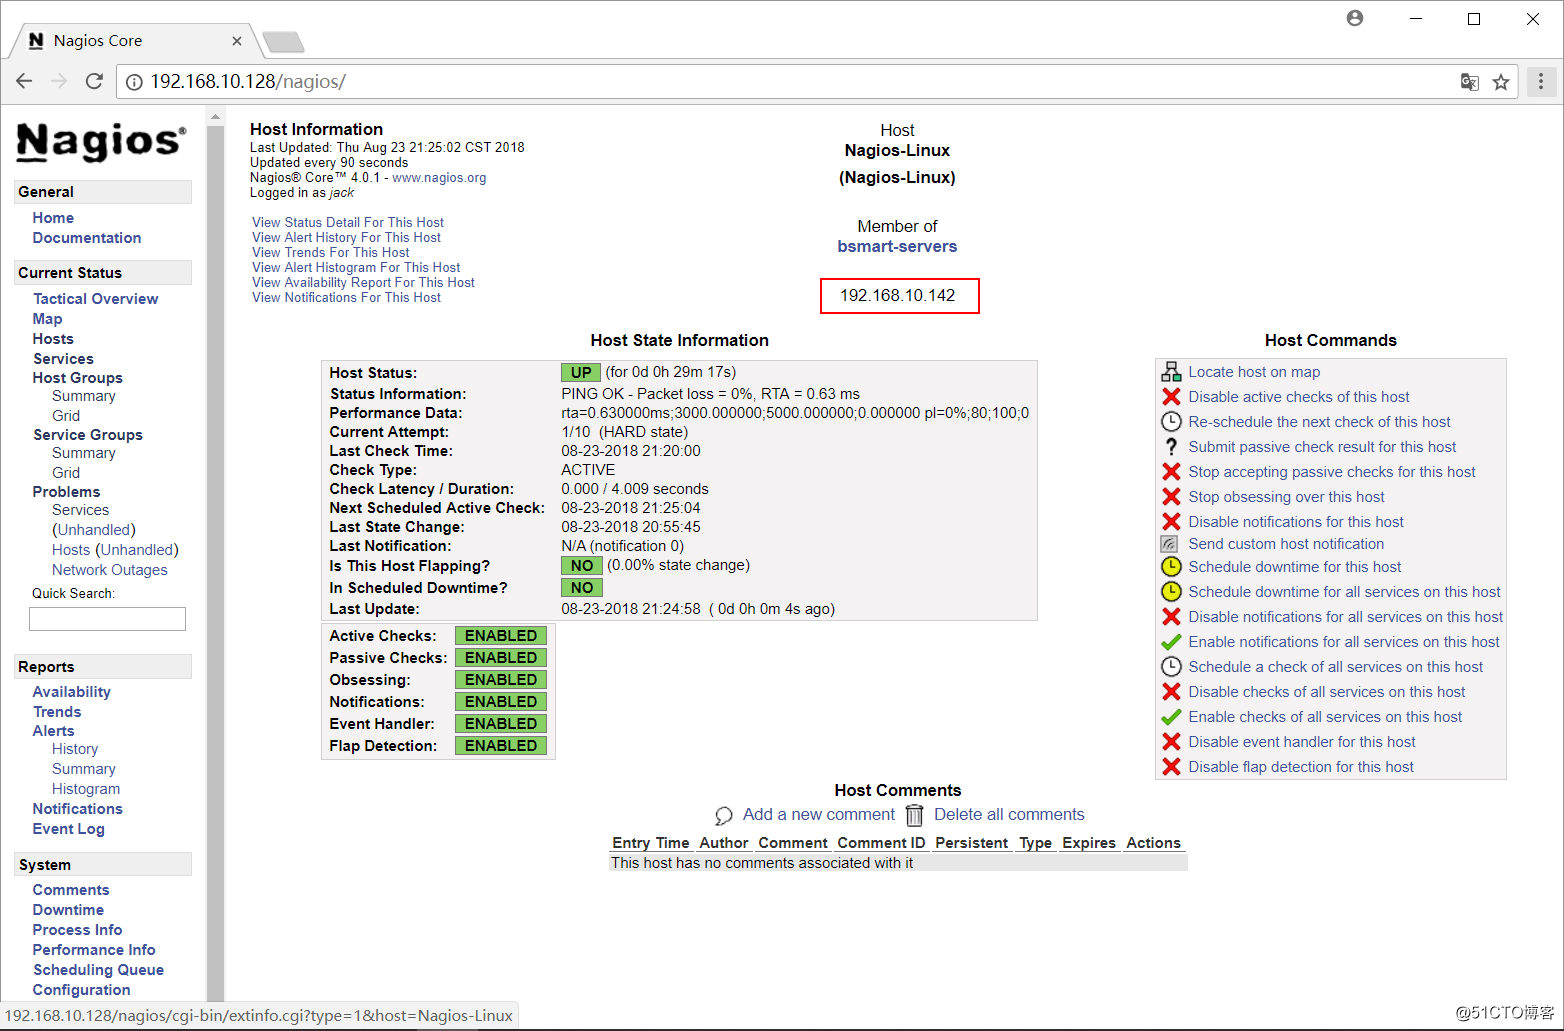Click green check beside Enable notifications for all services
Viewport: 1564px width, 1031px height.
click(x=1171, y=642)
